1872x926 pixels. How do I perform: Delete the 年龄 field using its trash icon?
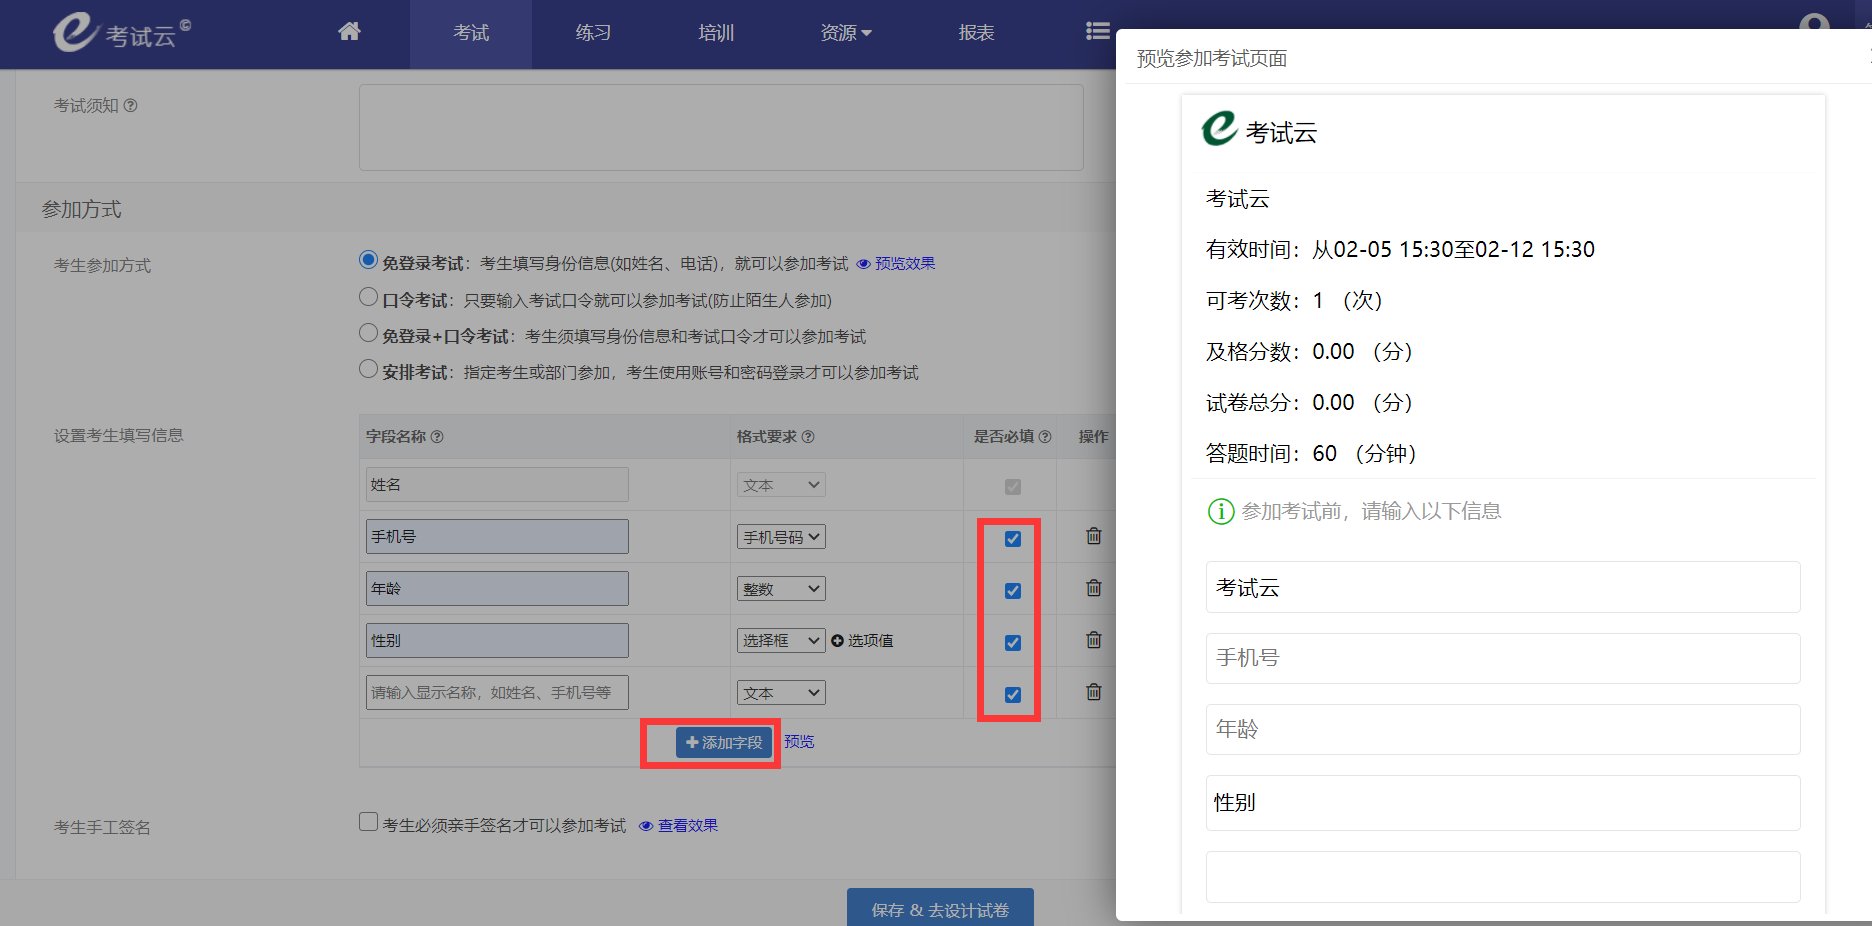1092,589
